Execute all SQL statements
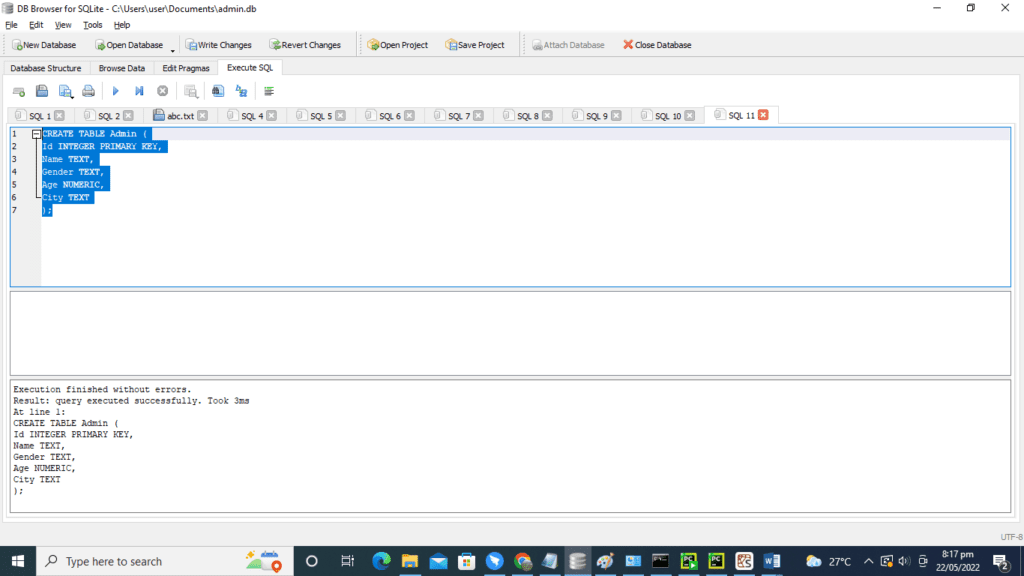Viewport: 1024px width, 576px height. pyautogui.click(x=115, y=90)
